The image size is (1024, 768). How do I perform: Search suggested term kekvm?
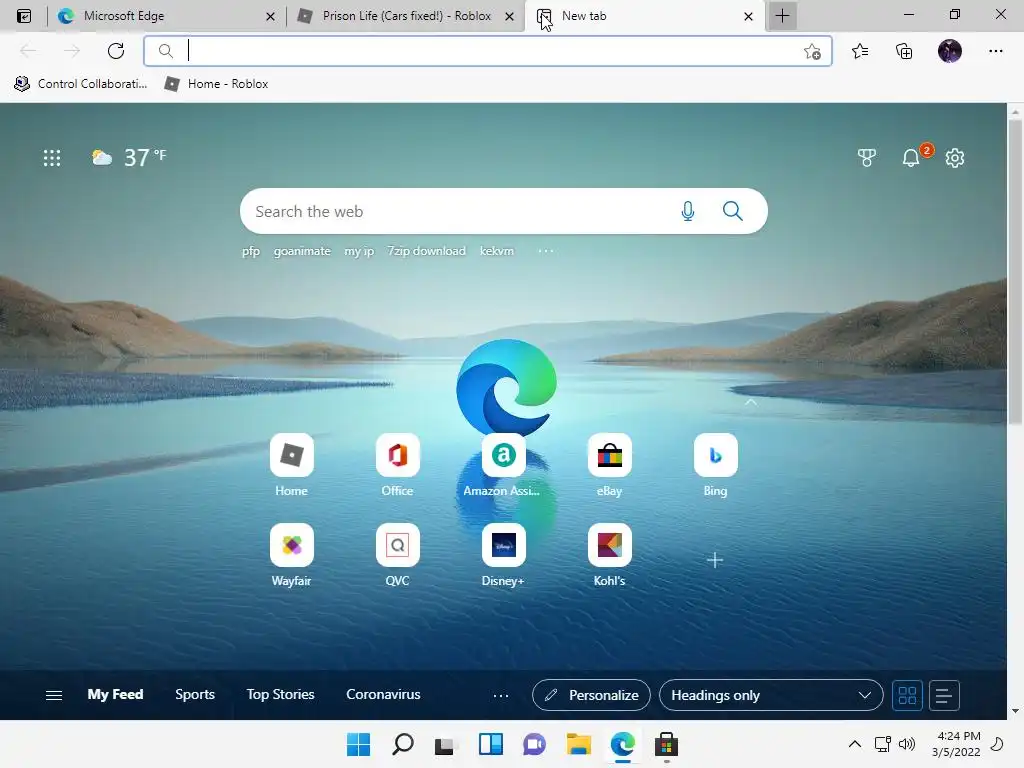click(497, 251)
